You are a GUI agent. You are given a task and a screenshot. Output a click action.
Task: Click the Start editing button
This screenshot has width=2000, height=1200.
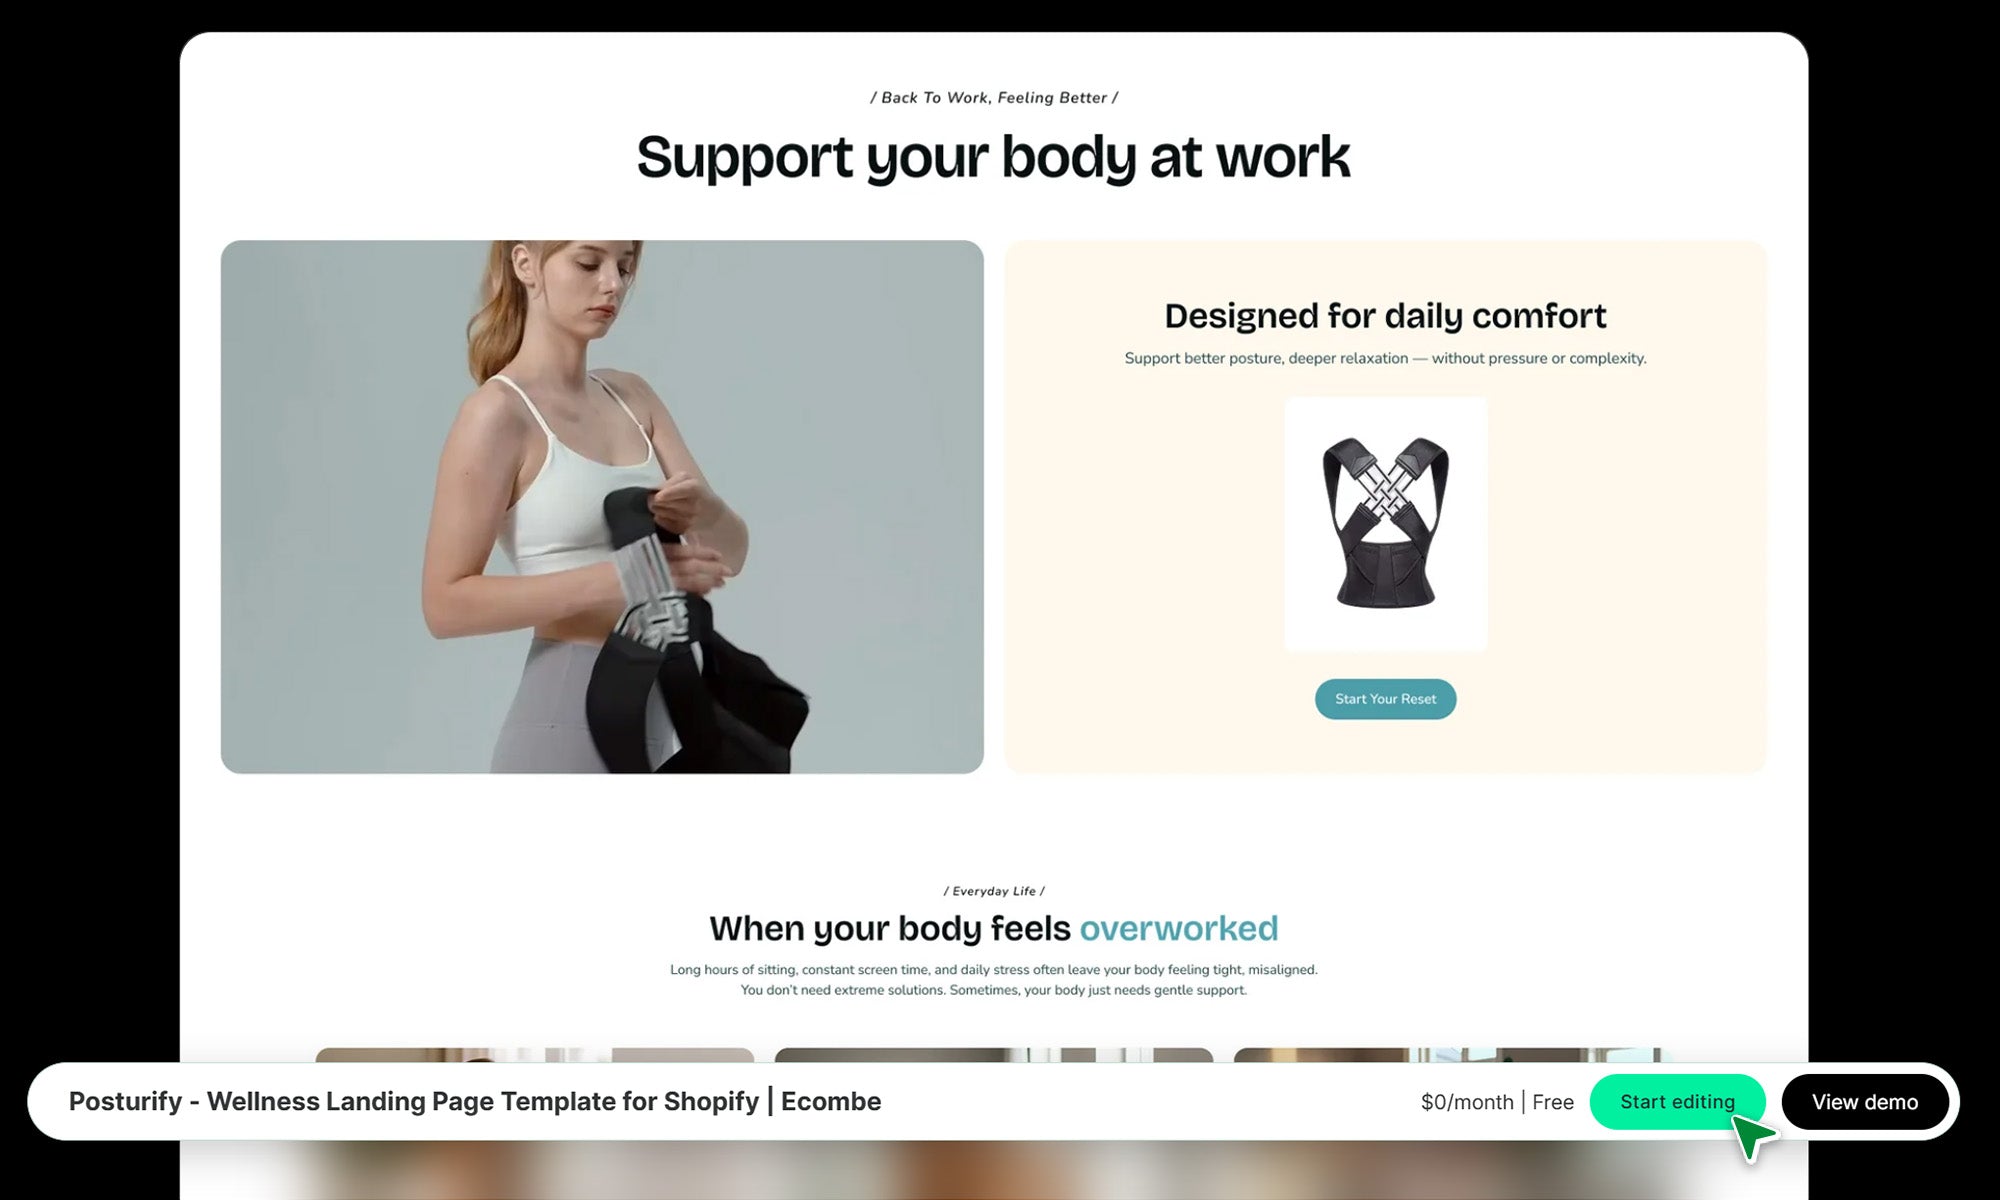1677,1102
